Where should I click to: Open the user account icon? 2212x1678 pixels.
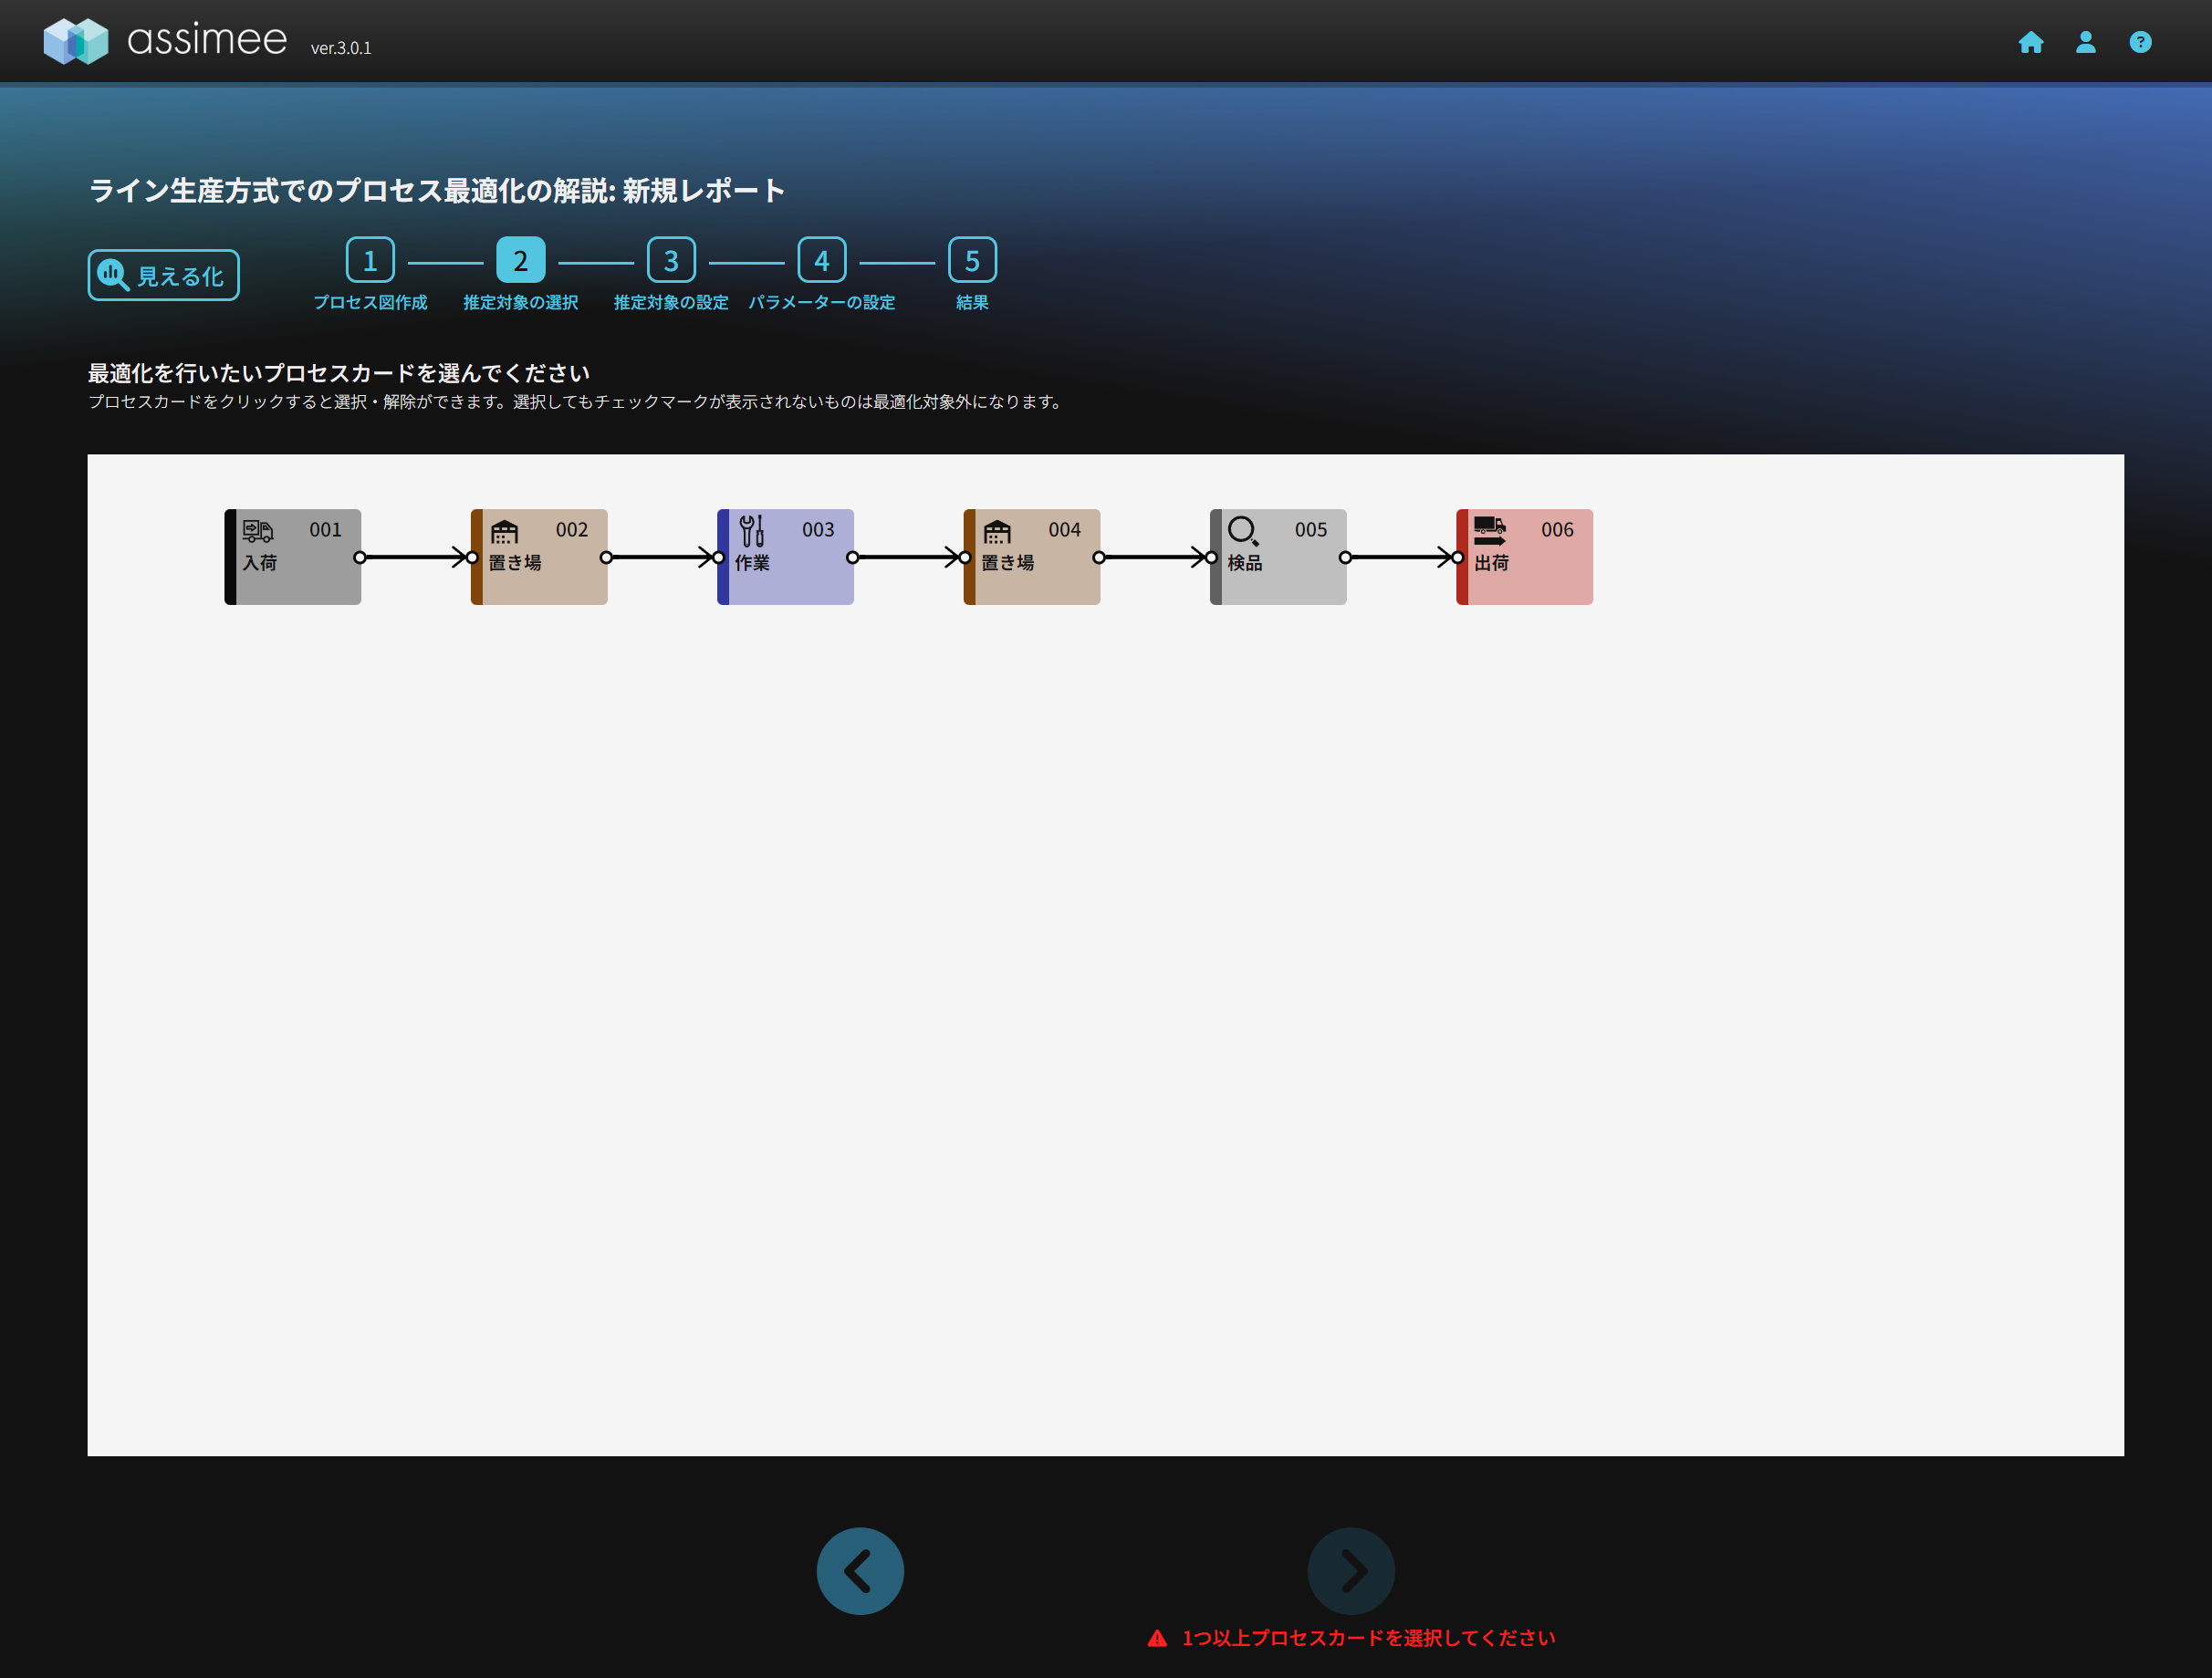2086,42
